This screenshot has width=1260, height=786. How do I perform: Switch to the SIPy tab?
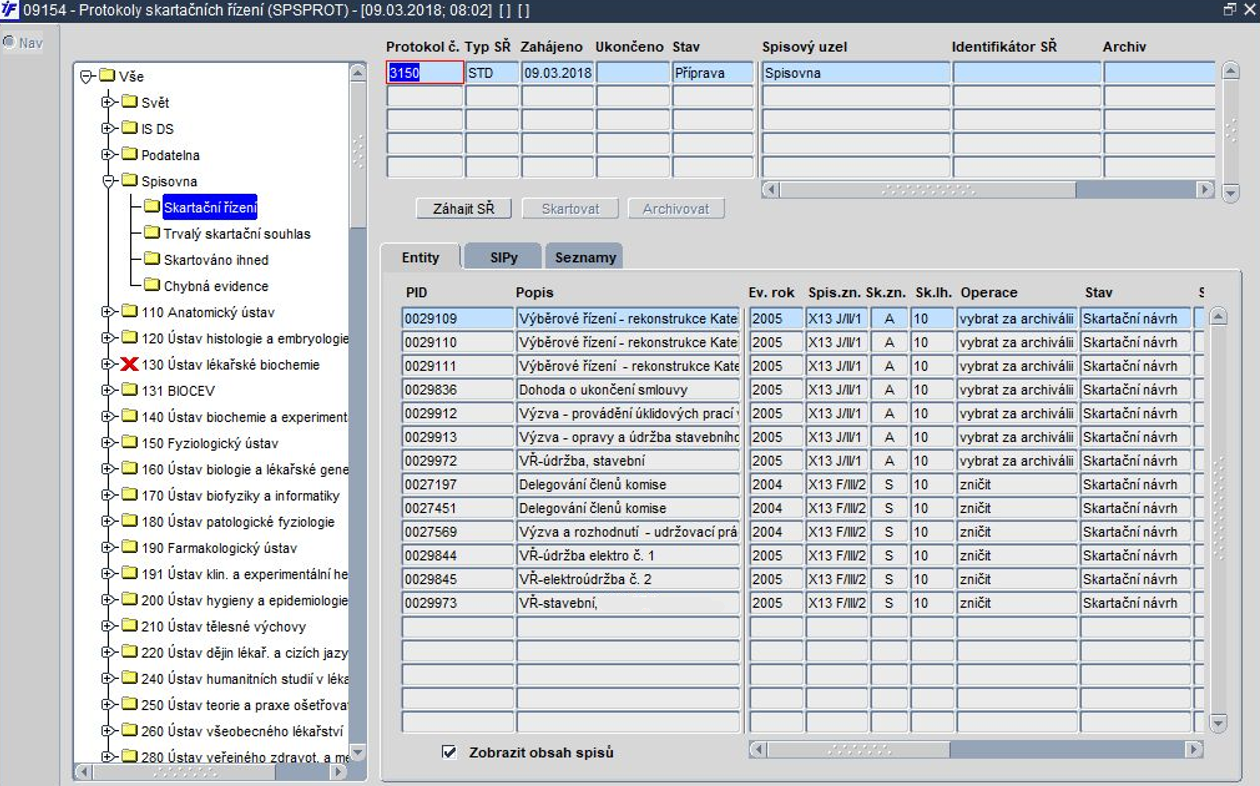[504, 257]
